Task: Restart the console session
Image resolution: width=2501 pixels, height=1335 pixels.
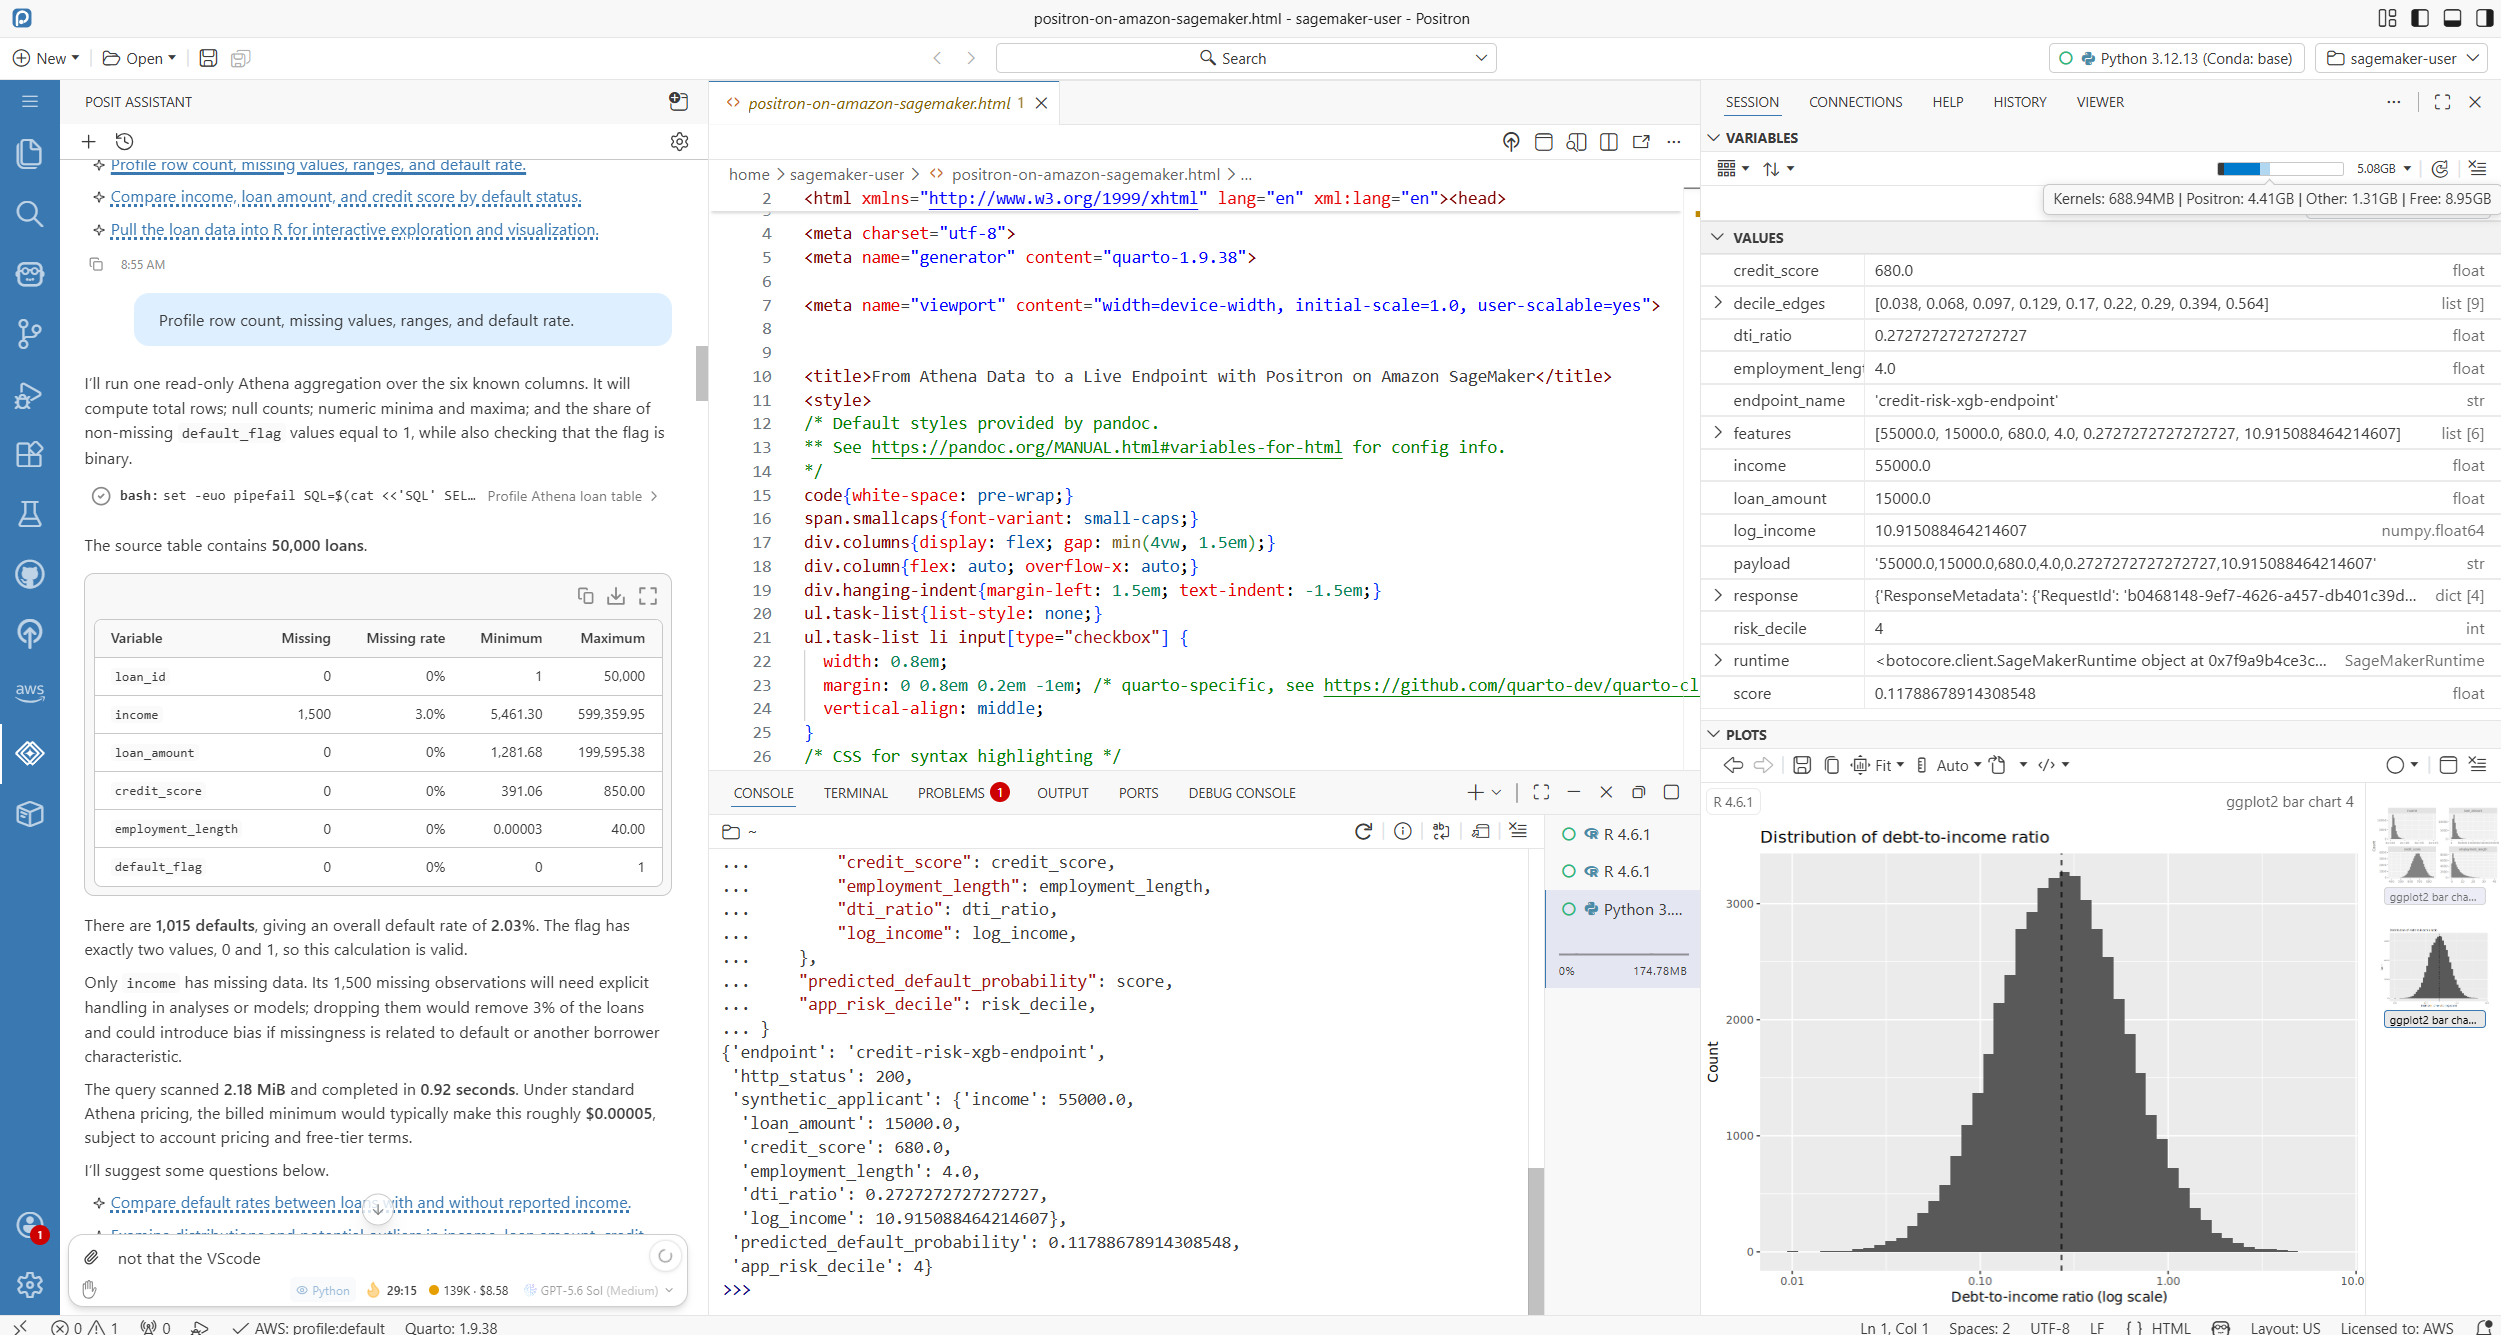Action: pyautogui.click(x=1363, y=831)
